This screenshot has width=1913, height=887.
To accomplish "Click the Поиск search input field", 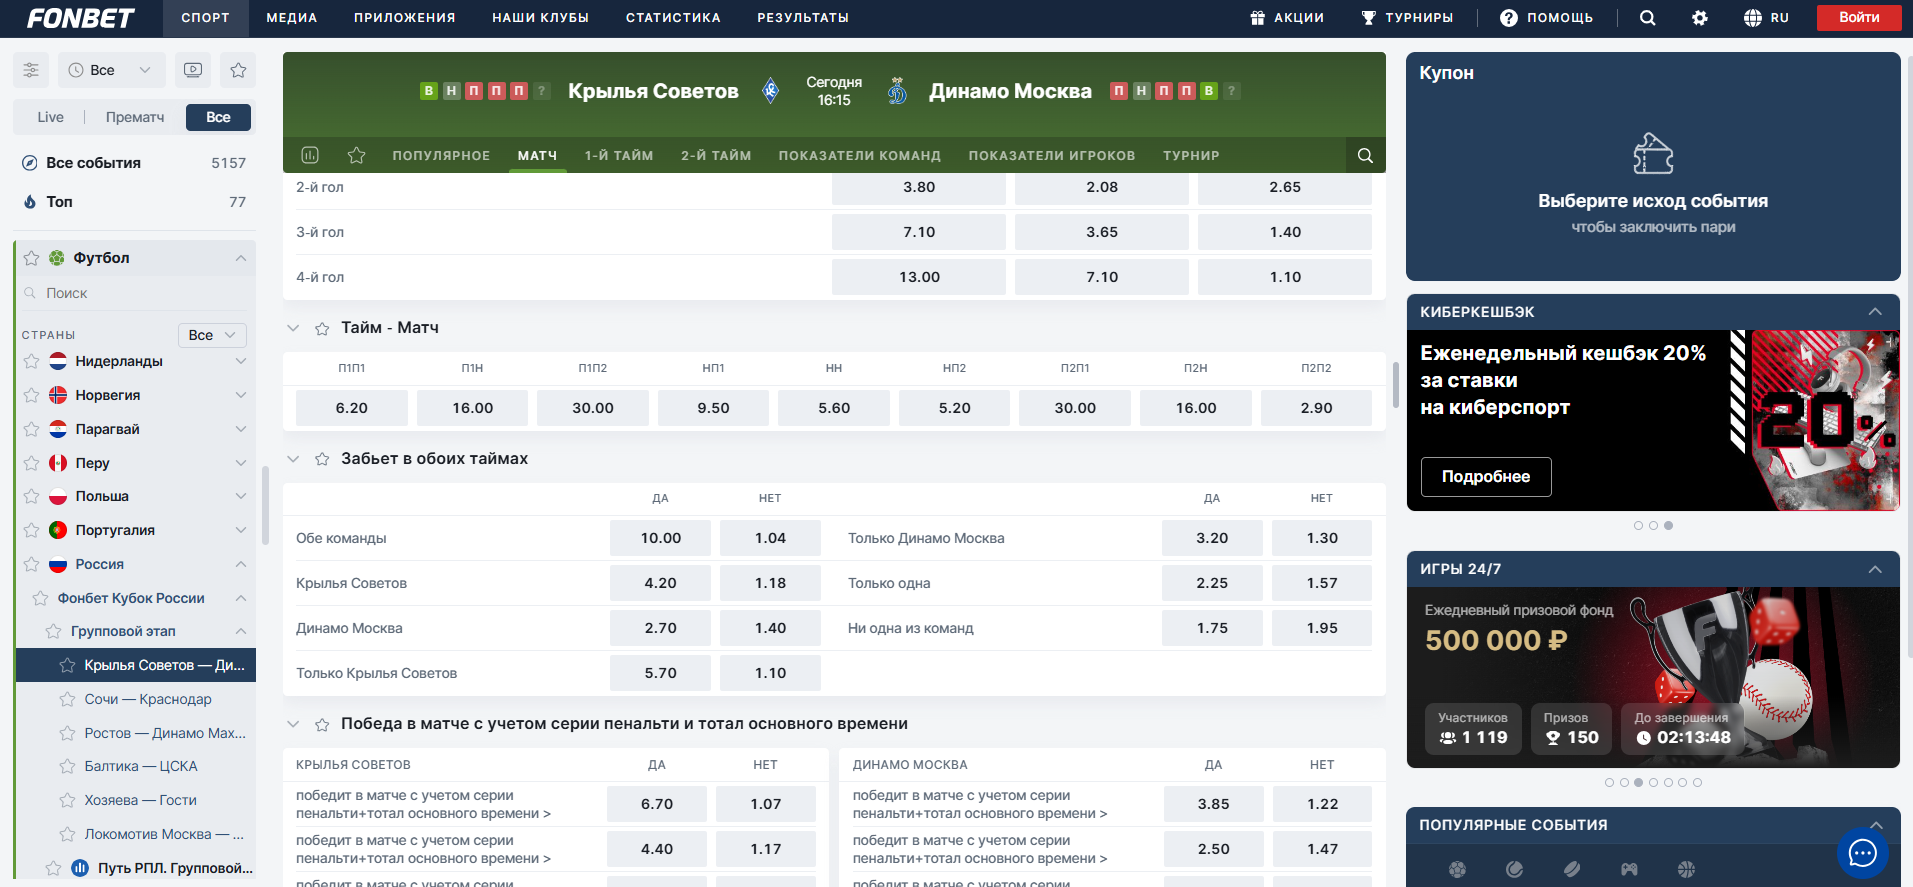I will (x=135, y=293).
